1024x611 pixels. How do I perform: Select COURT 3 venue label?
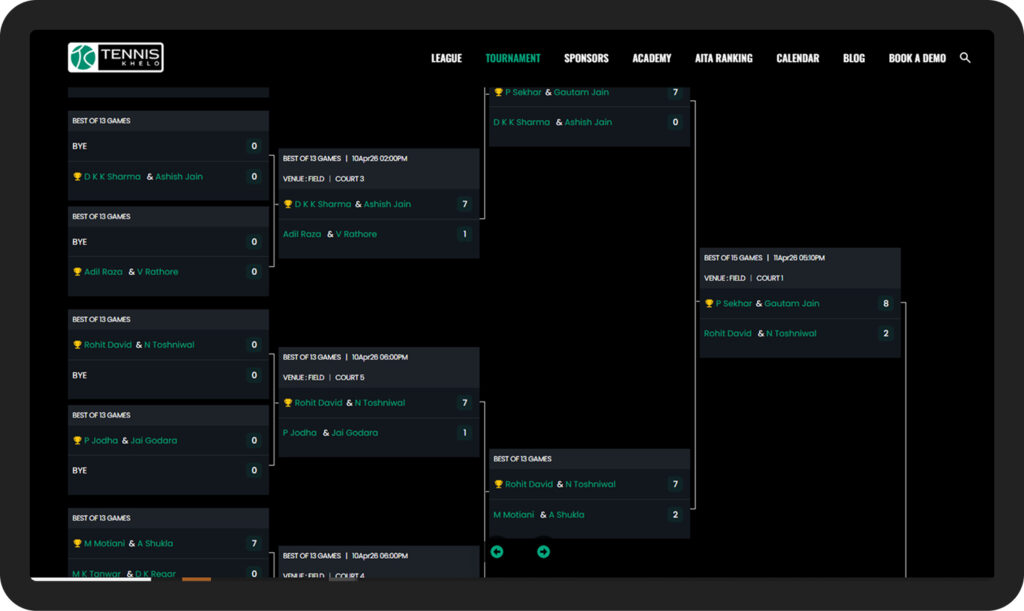click(349, 179)
